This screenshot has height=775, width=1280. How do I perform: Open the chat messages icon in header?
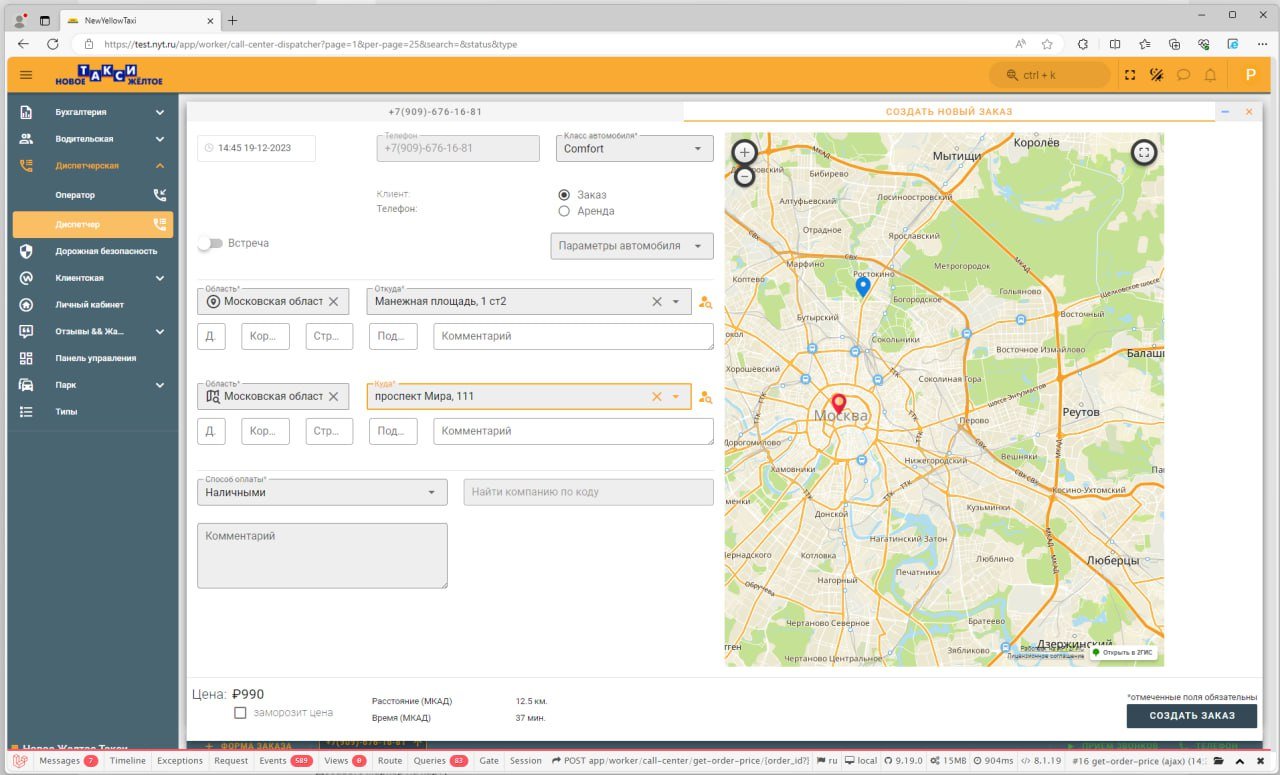(1183, 75)
